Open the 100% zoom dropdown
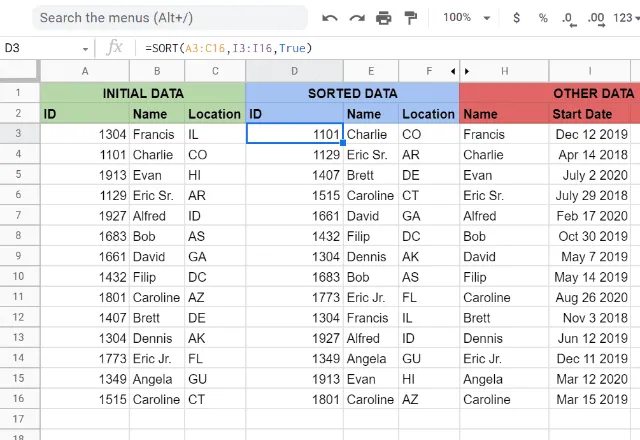The height and width of the screenshot is (440, 640). [467, 18]
